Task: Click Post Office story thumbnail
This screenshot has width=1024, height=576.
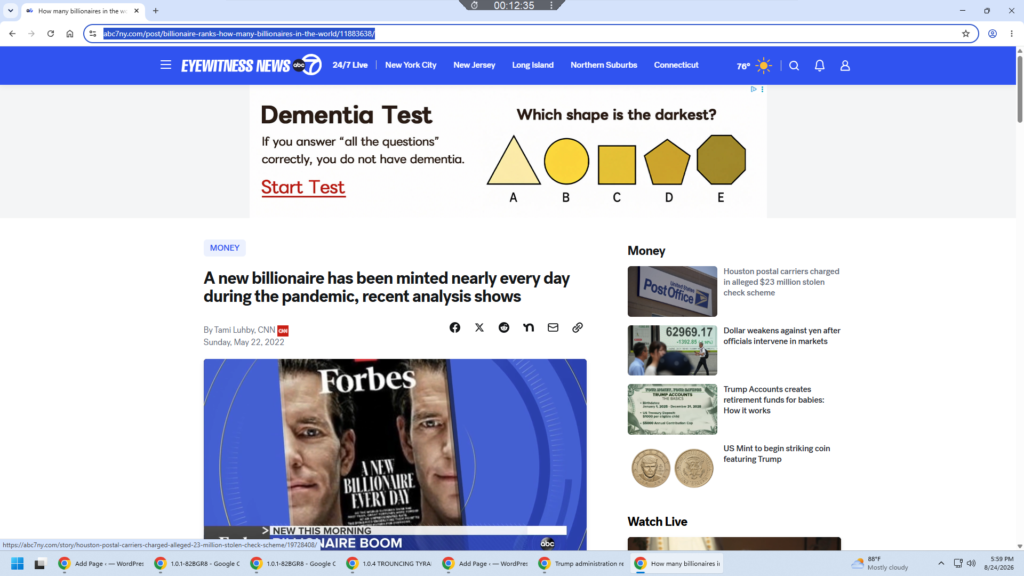Action: (672, 291)
